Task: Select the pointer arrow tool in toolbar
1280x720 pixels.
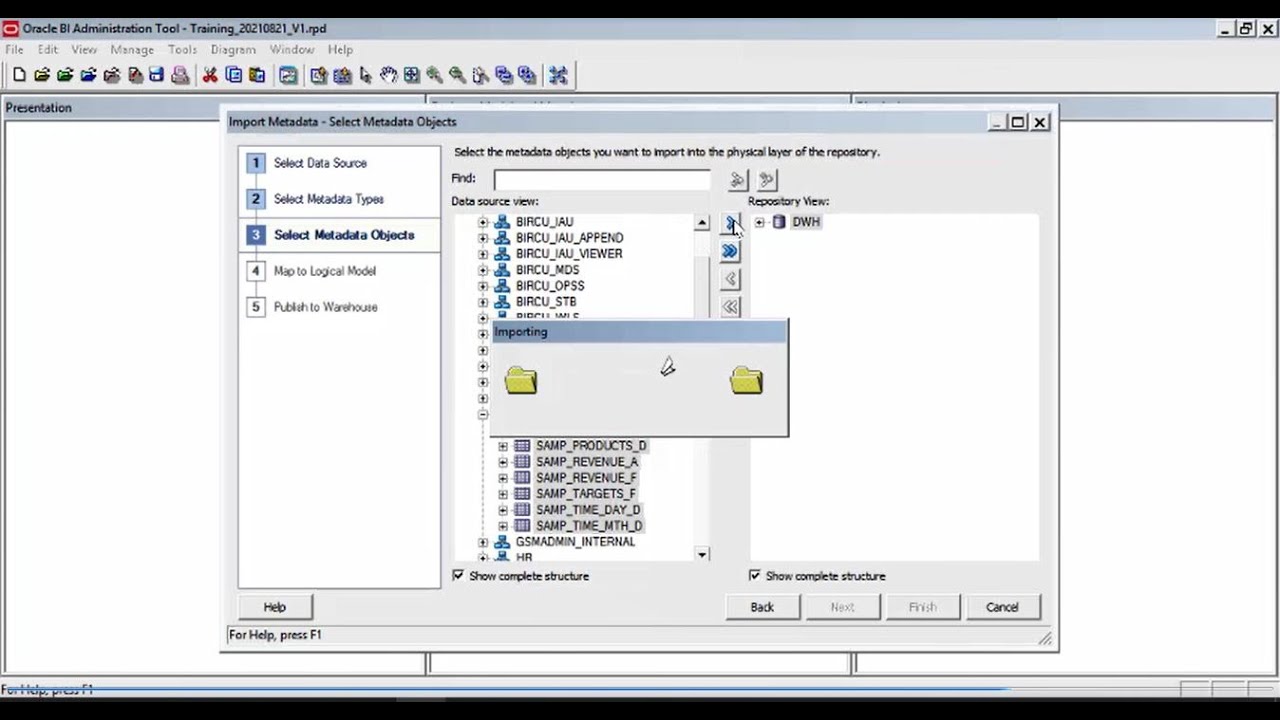Action: [366, 75]
